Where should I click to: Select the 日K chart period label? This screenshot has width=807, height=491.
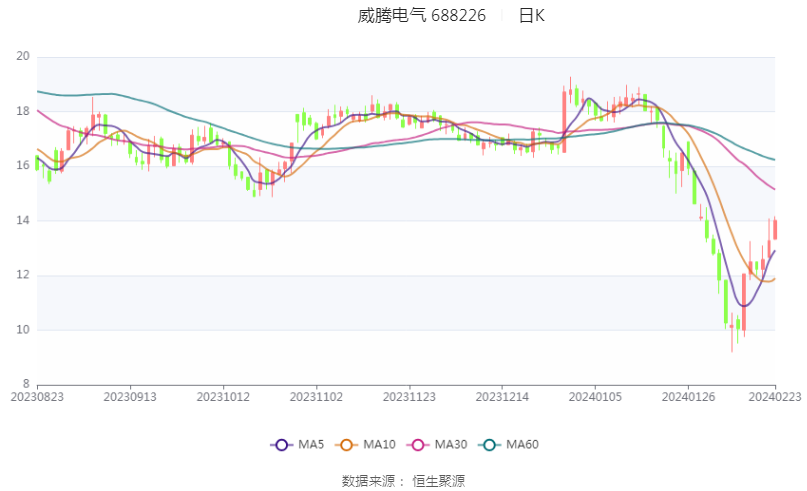(531, 15)
